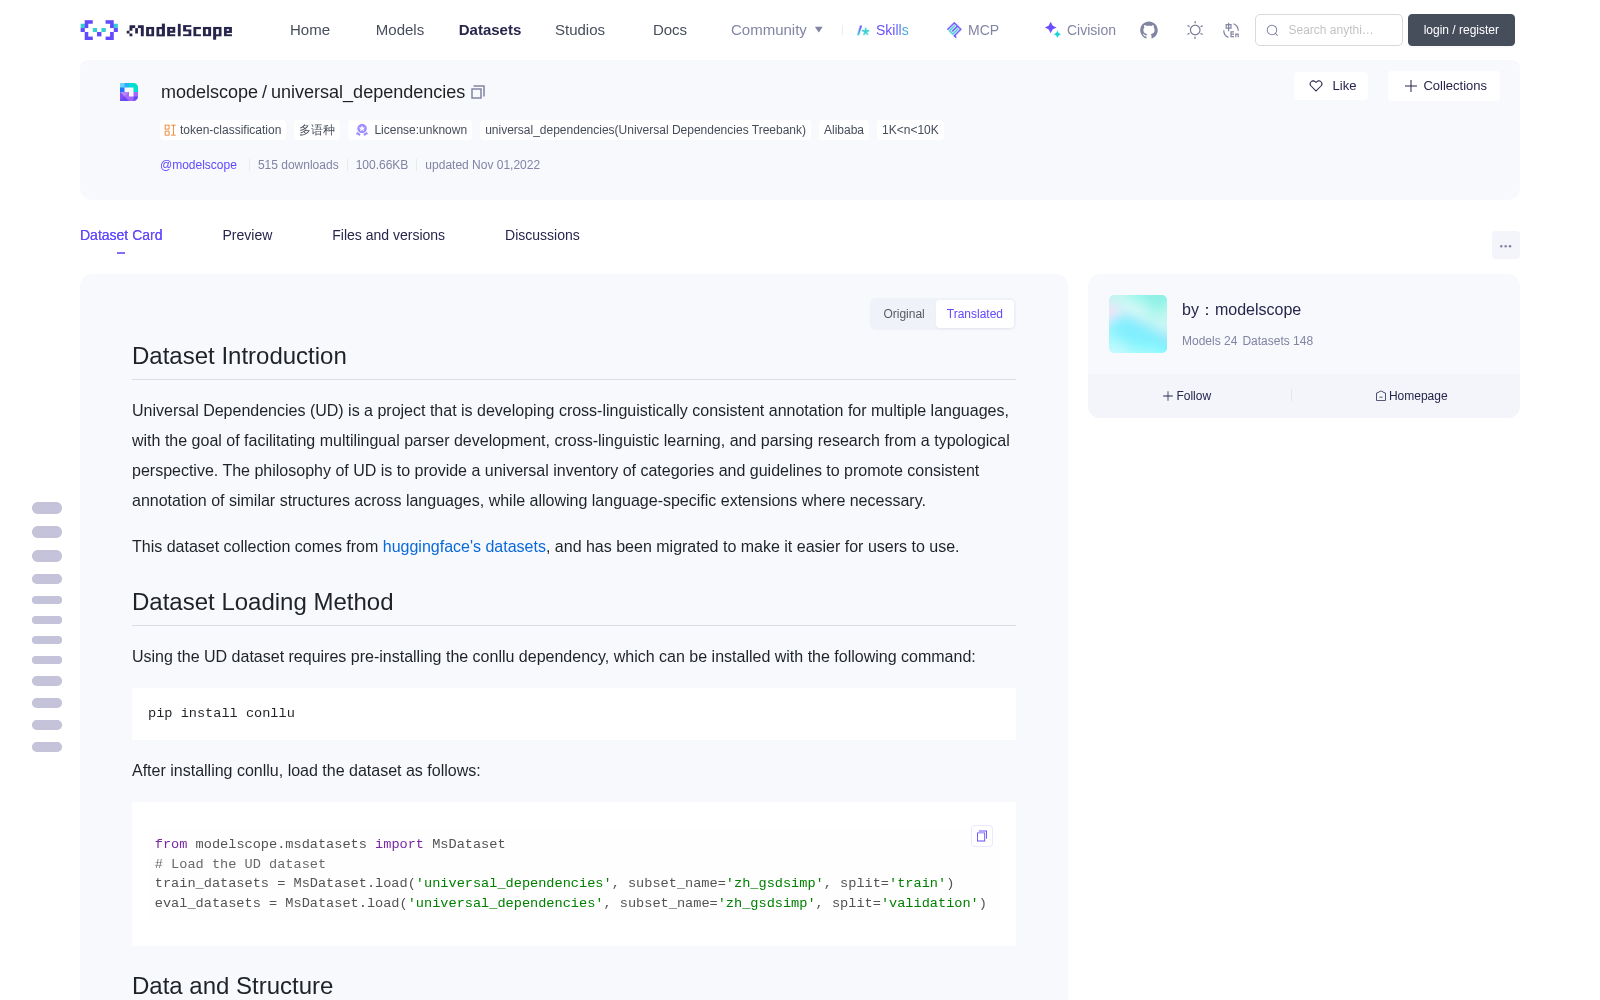
Task: Click the Alibaba tag
Action: click(x=844, y=130)
